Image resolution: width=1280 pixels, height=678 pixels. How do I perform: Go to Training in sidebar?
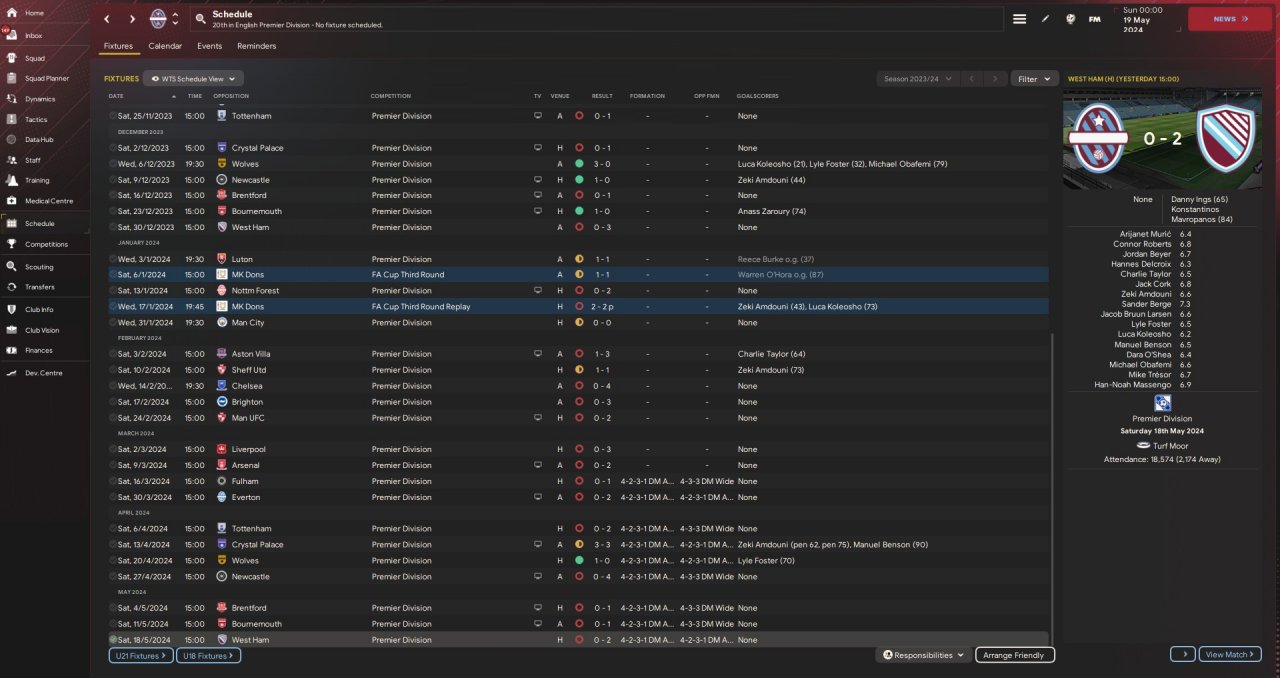[37, 181]
